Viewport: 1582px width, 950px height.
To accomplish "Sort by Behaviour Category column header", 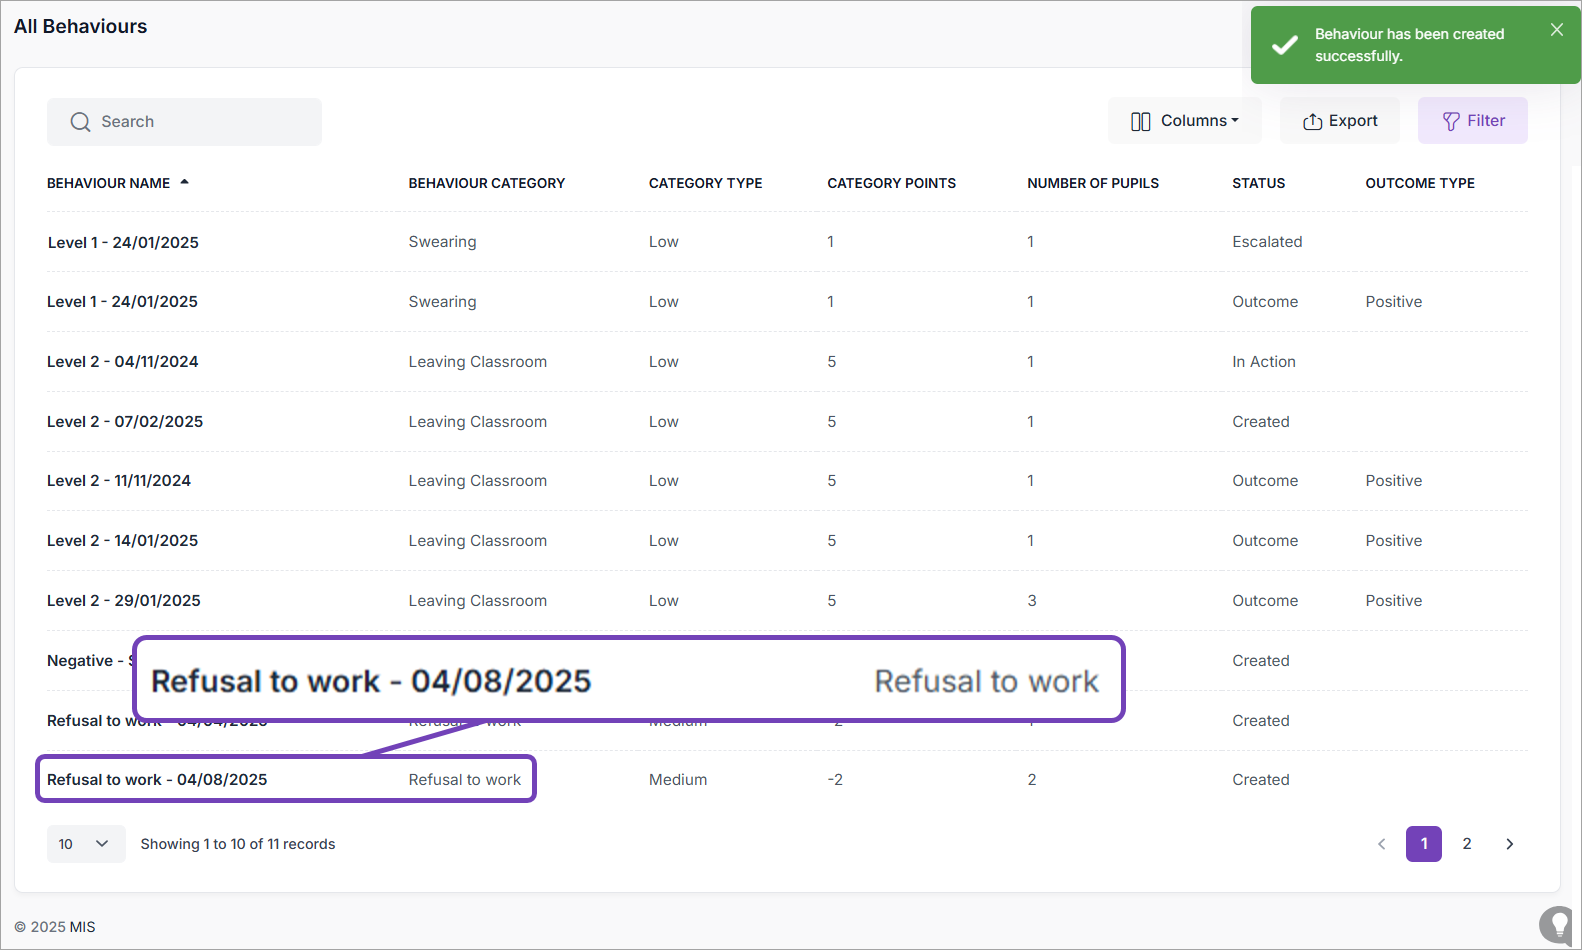I will click(486, 183).
